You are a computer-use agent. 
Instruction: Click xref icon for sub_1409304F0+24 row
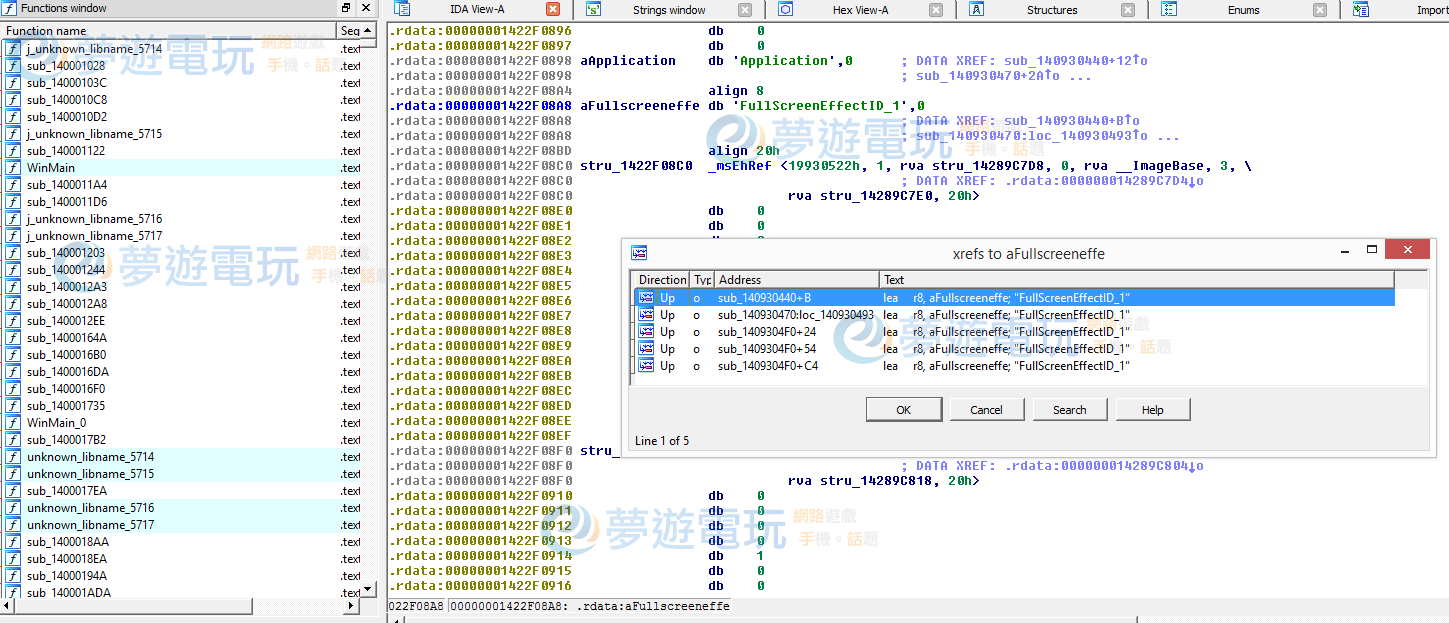(646, 332)
